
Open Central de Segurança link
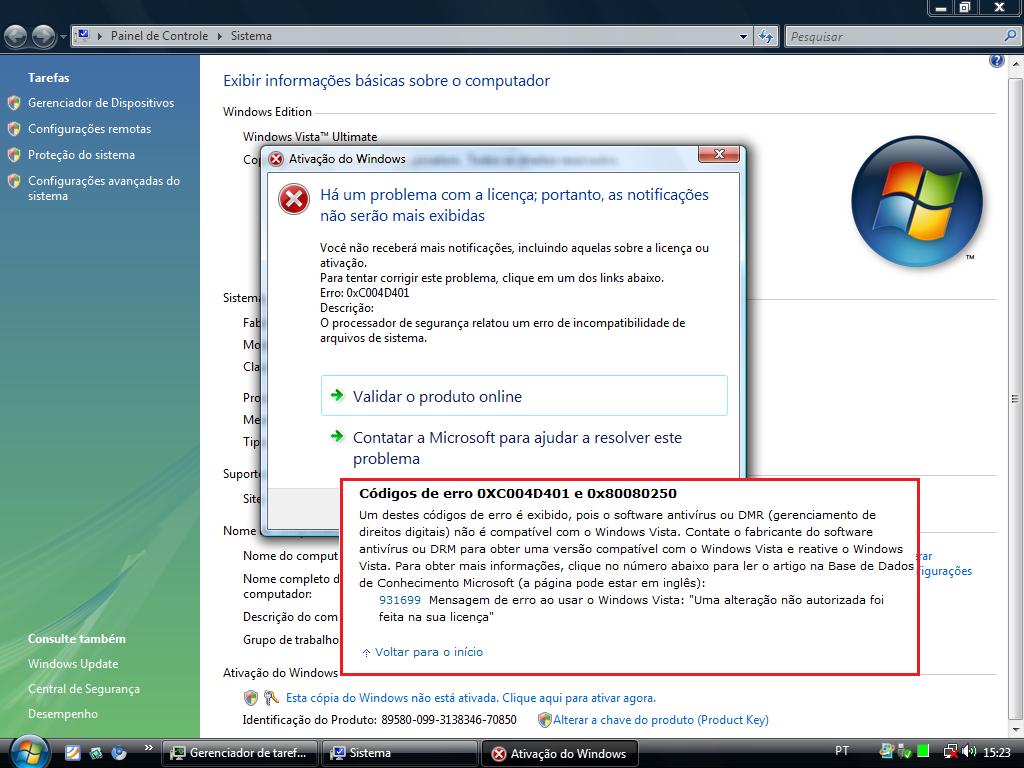(x=84, y=689)
